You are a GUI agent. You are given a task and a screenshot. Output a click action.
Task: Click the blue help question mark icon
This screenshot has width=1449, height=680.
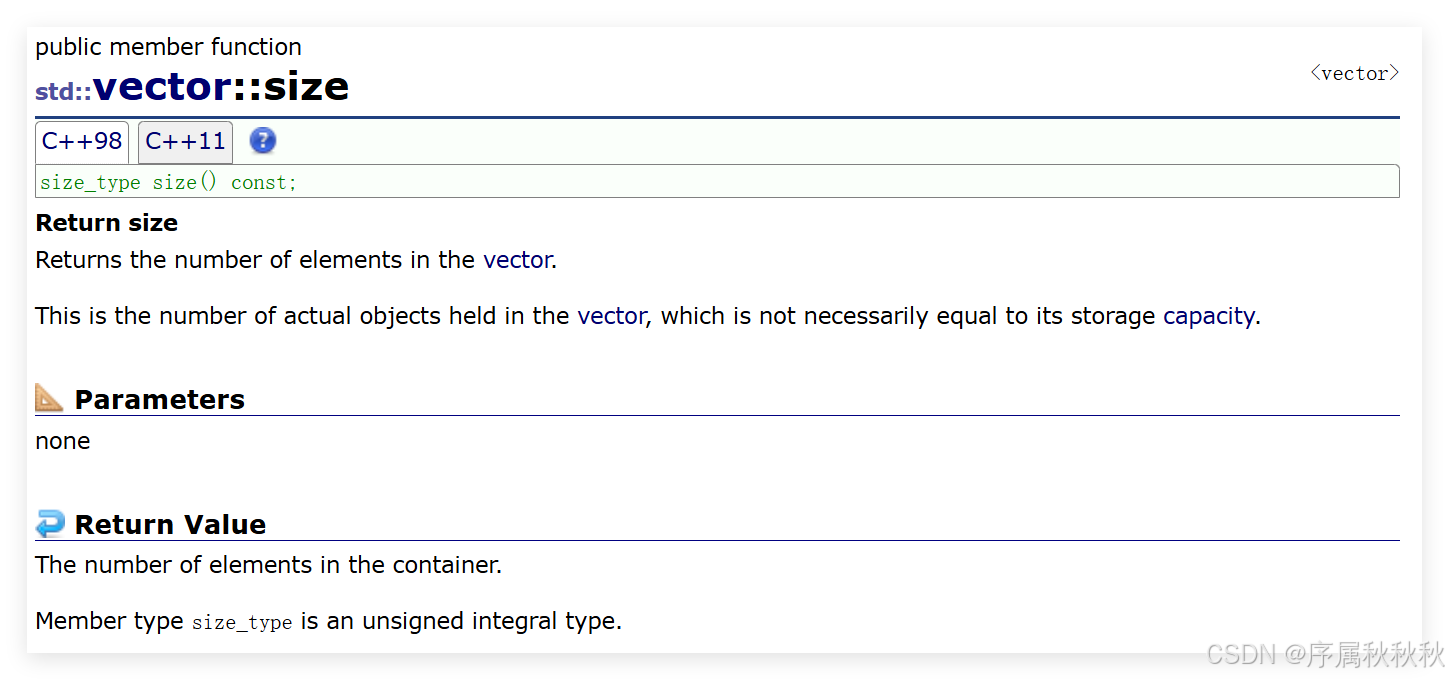pyautogui.click(x=262, y=141)
